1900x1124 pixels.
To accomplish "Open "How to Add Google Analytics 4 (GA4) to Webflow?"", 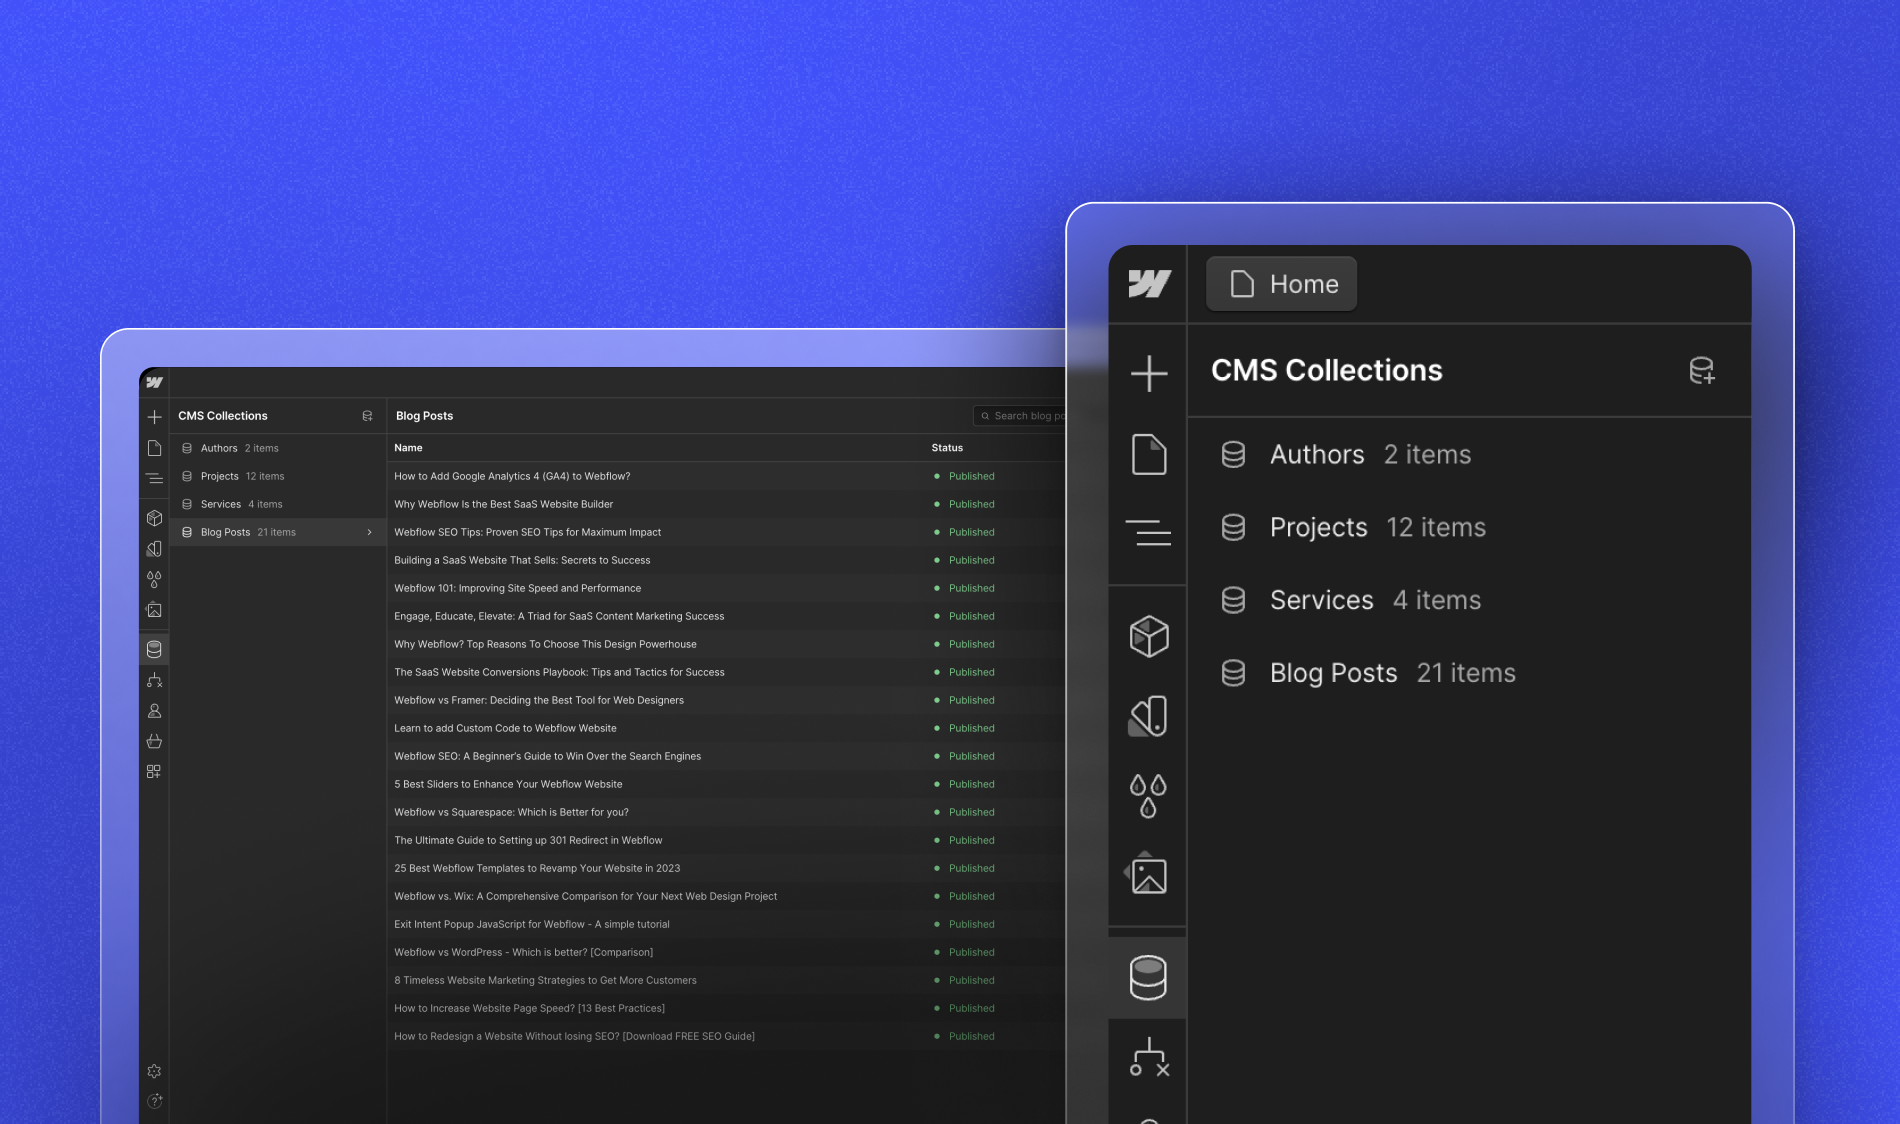I will (x=512, y=476).
